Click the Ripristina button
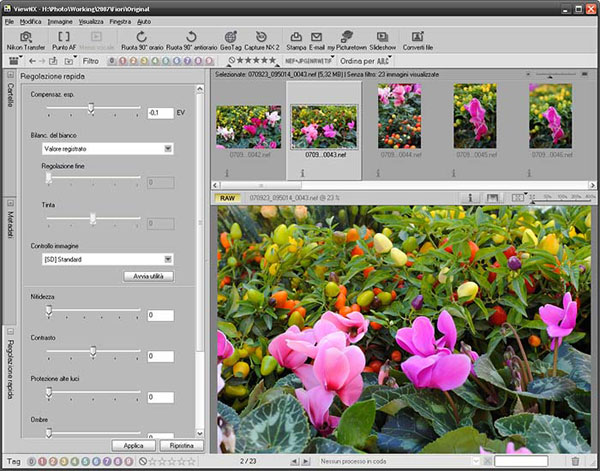 [x=182, y=446]
